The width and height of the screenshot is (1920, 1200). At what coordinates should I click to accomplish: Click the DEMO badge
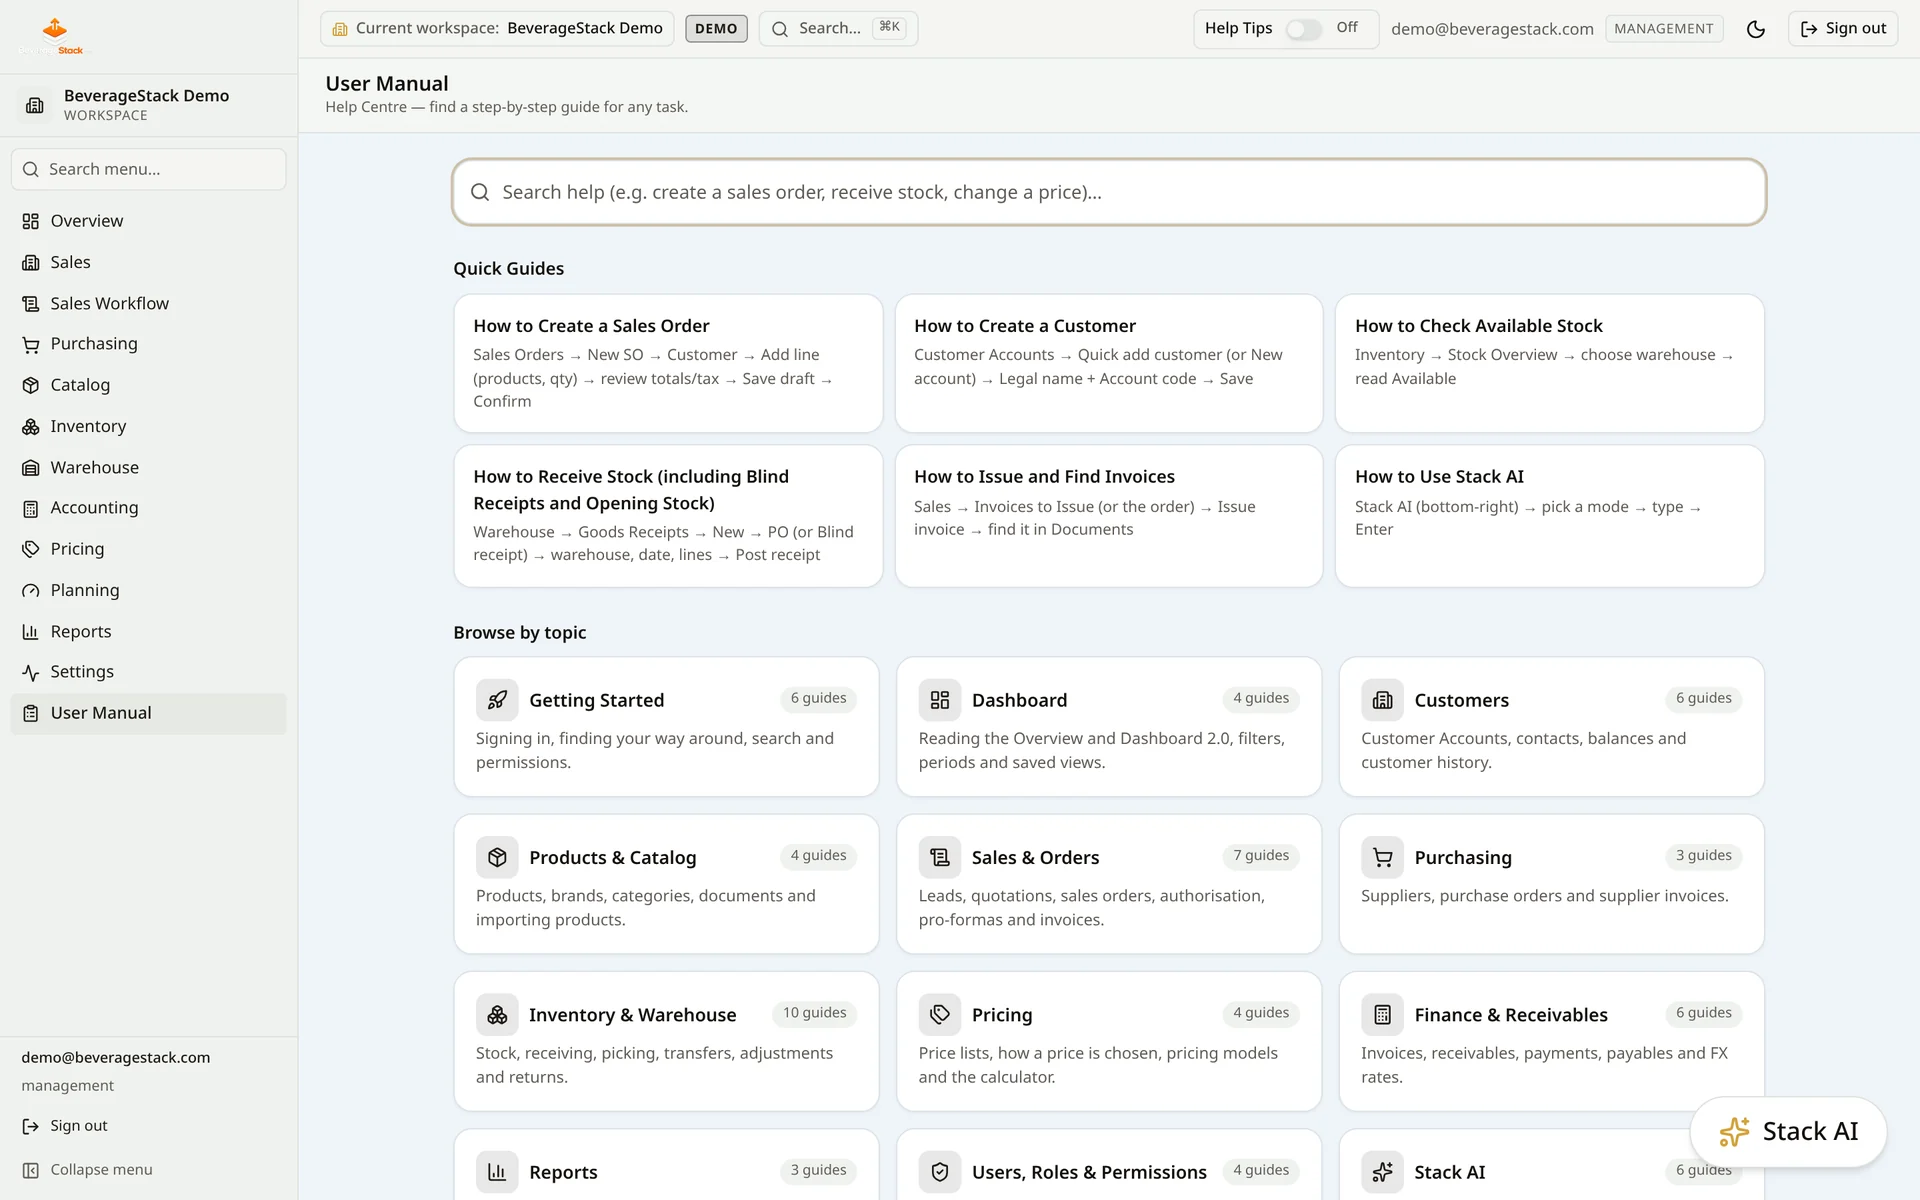716,28
